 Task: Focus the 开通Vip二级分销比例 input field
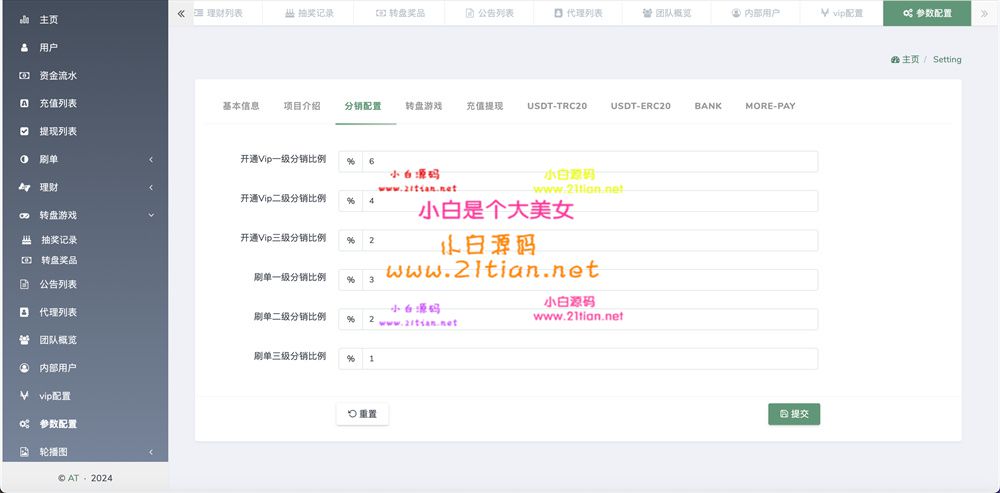(x=590, y=201)
